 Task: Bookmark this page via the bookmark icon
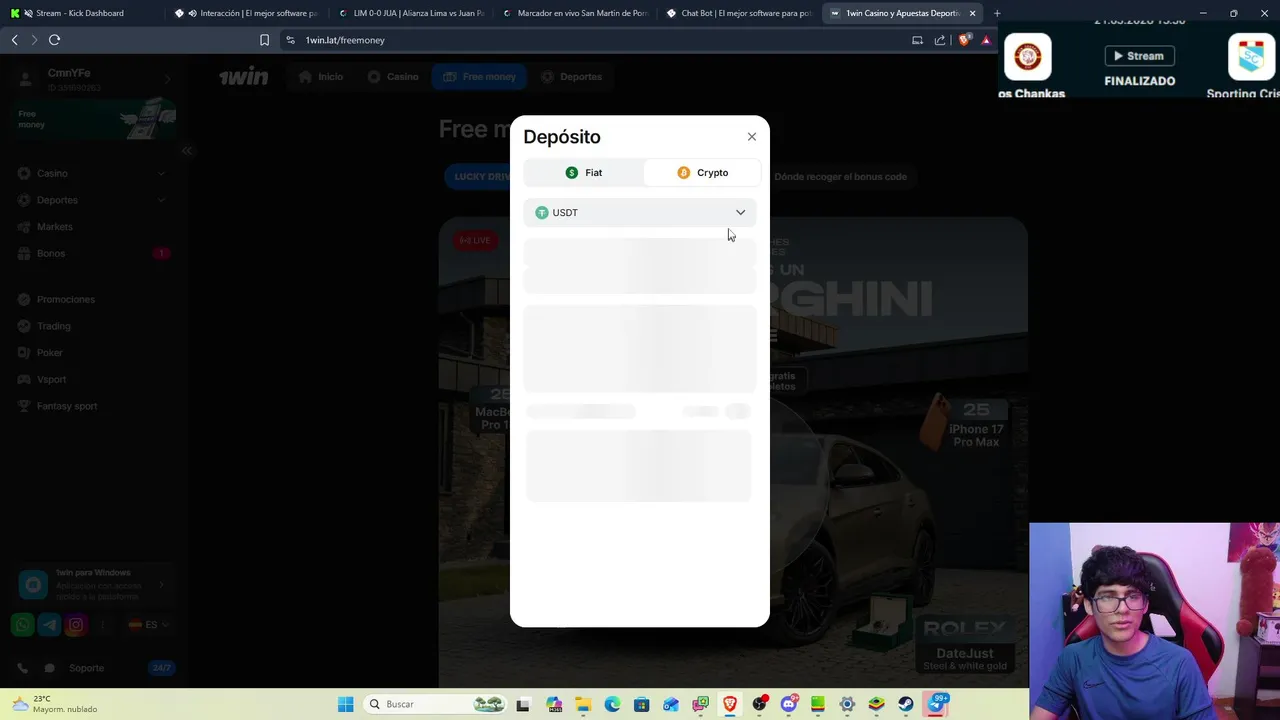264,40
